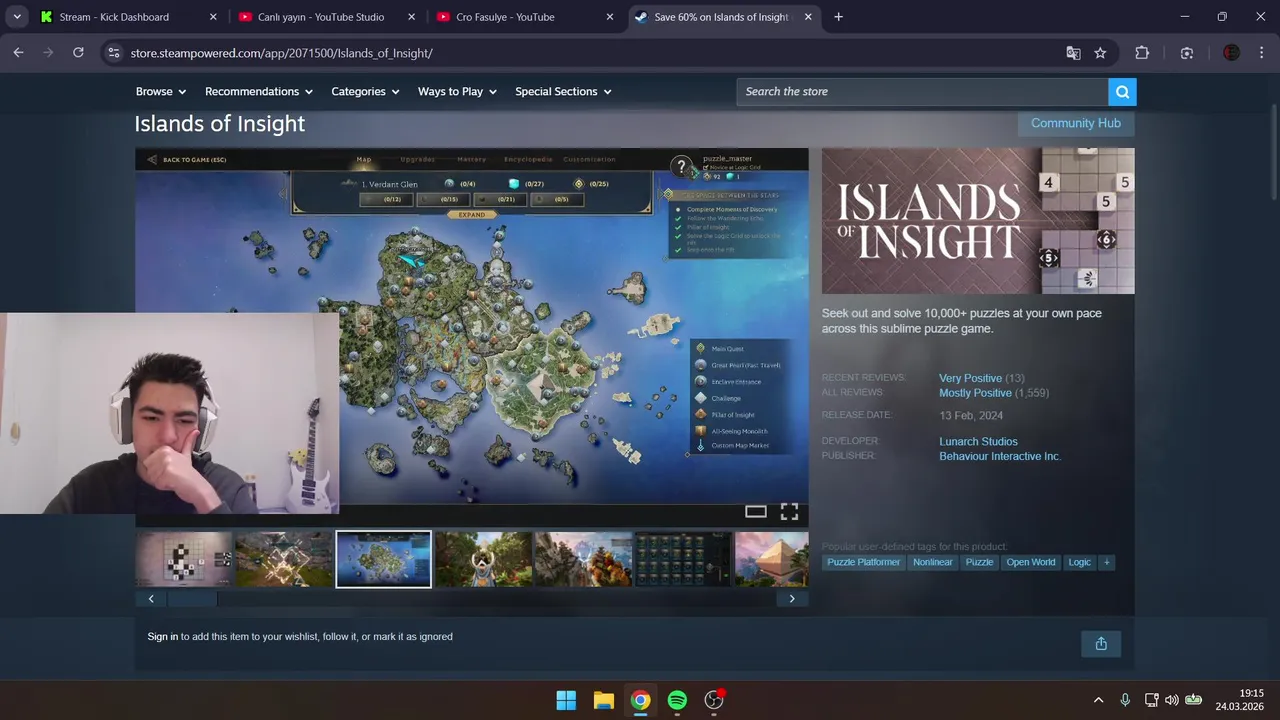Click the store search magnifier button

(1122, 92)
